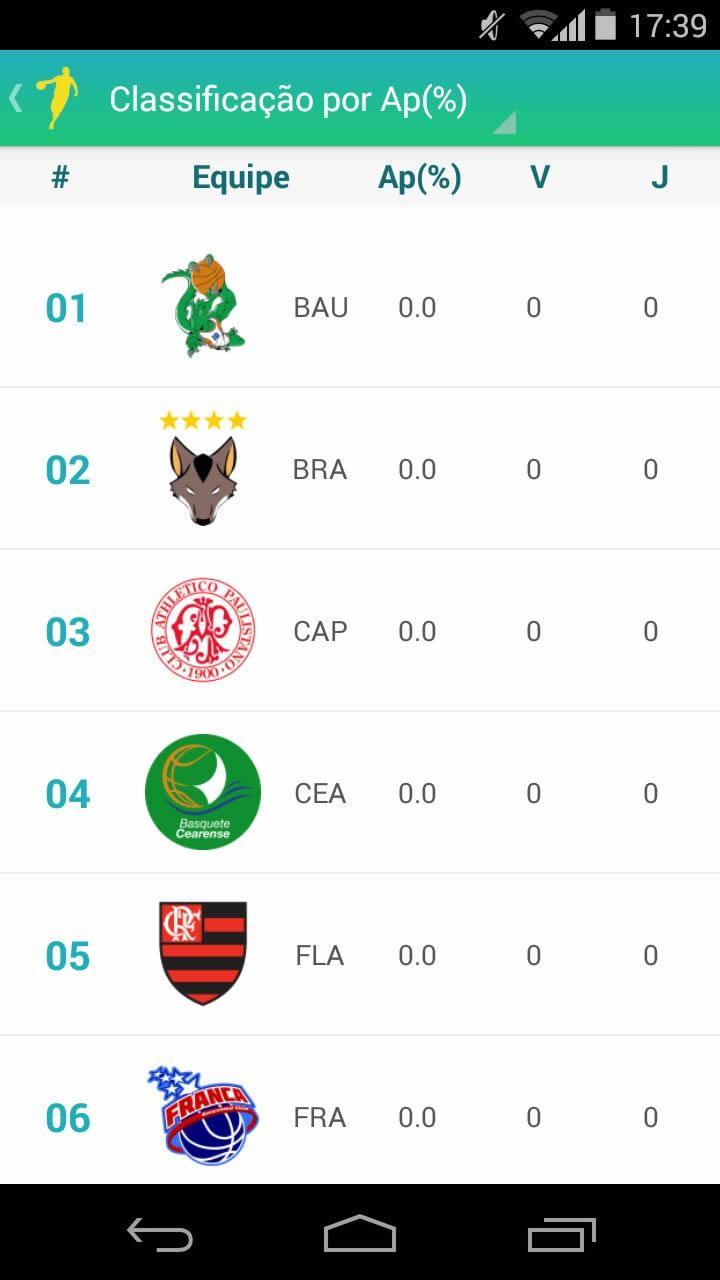This screenshot has height=1280, width=720.
Task: Open the Classificação por Ap(%) dropdown
Action: [x=288, y=100]
